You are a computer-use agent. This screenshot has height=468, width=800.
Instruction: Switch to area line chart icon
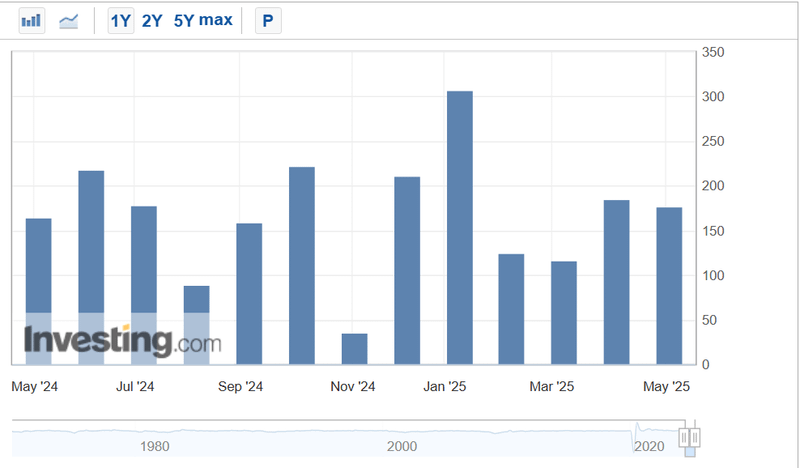coord(68,21)
